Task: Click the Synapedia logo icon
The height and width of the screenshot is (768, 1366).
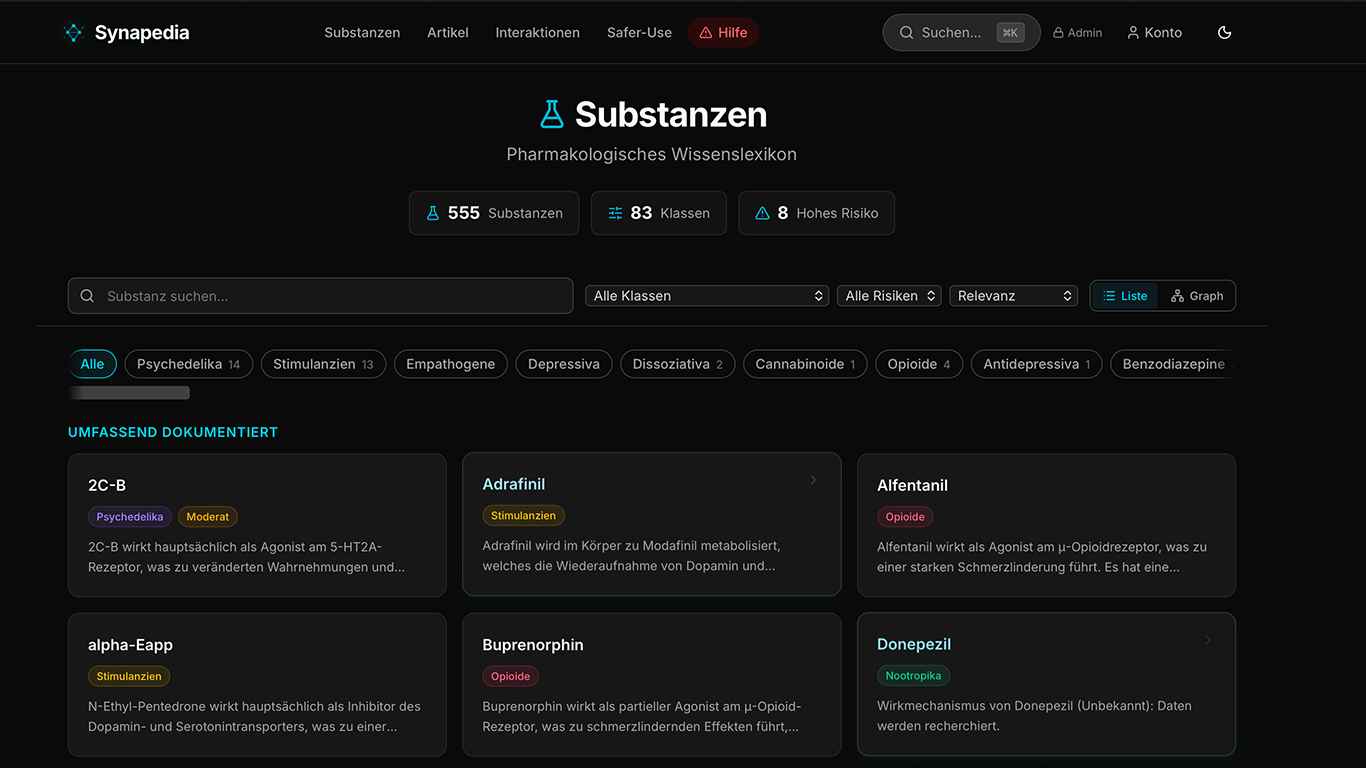Action: point(73,32)
